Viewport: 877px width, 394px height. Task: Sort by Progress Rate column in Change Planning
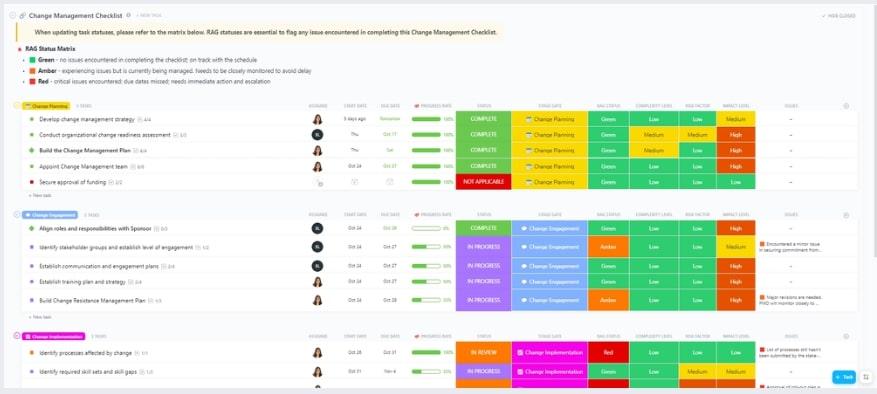[433, 106]
